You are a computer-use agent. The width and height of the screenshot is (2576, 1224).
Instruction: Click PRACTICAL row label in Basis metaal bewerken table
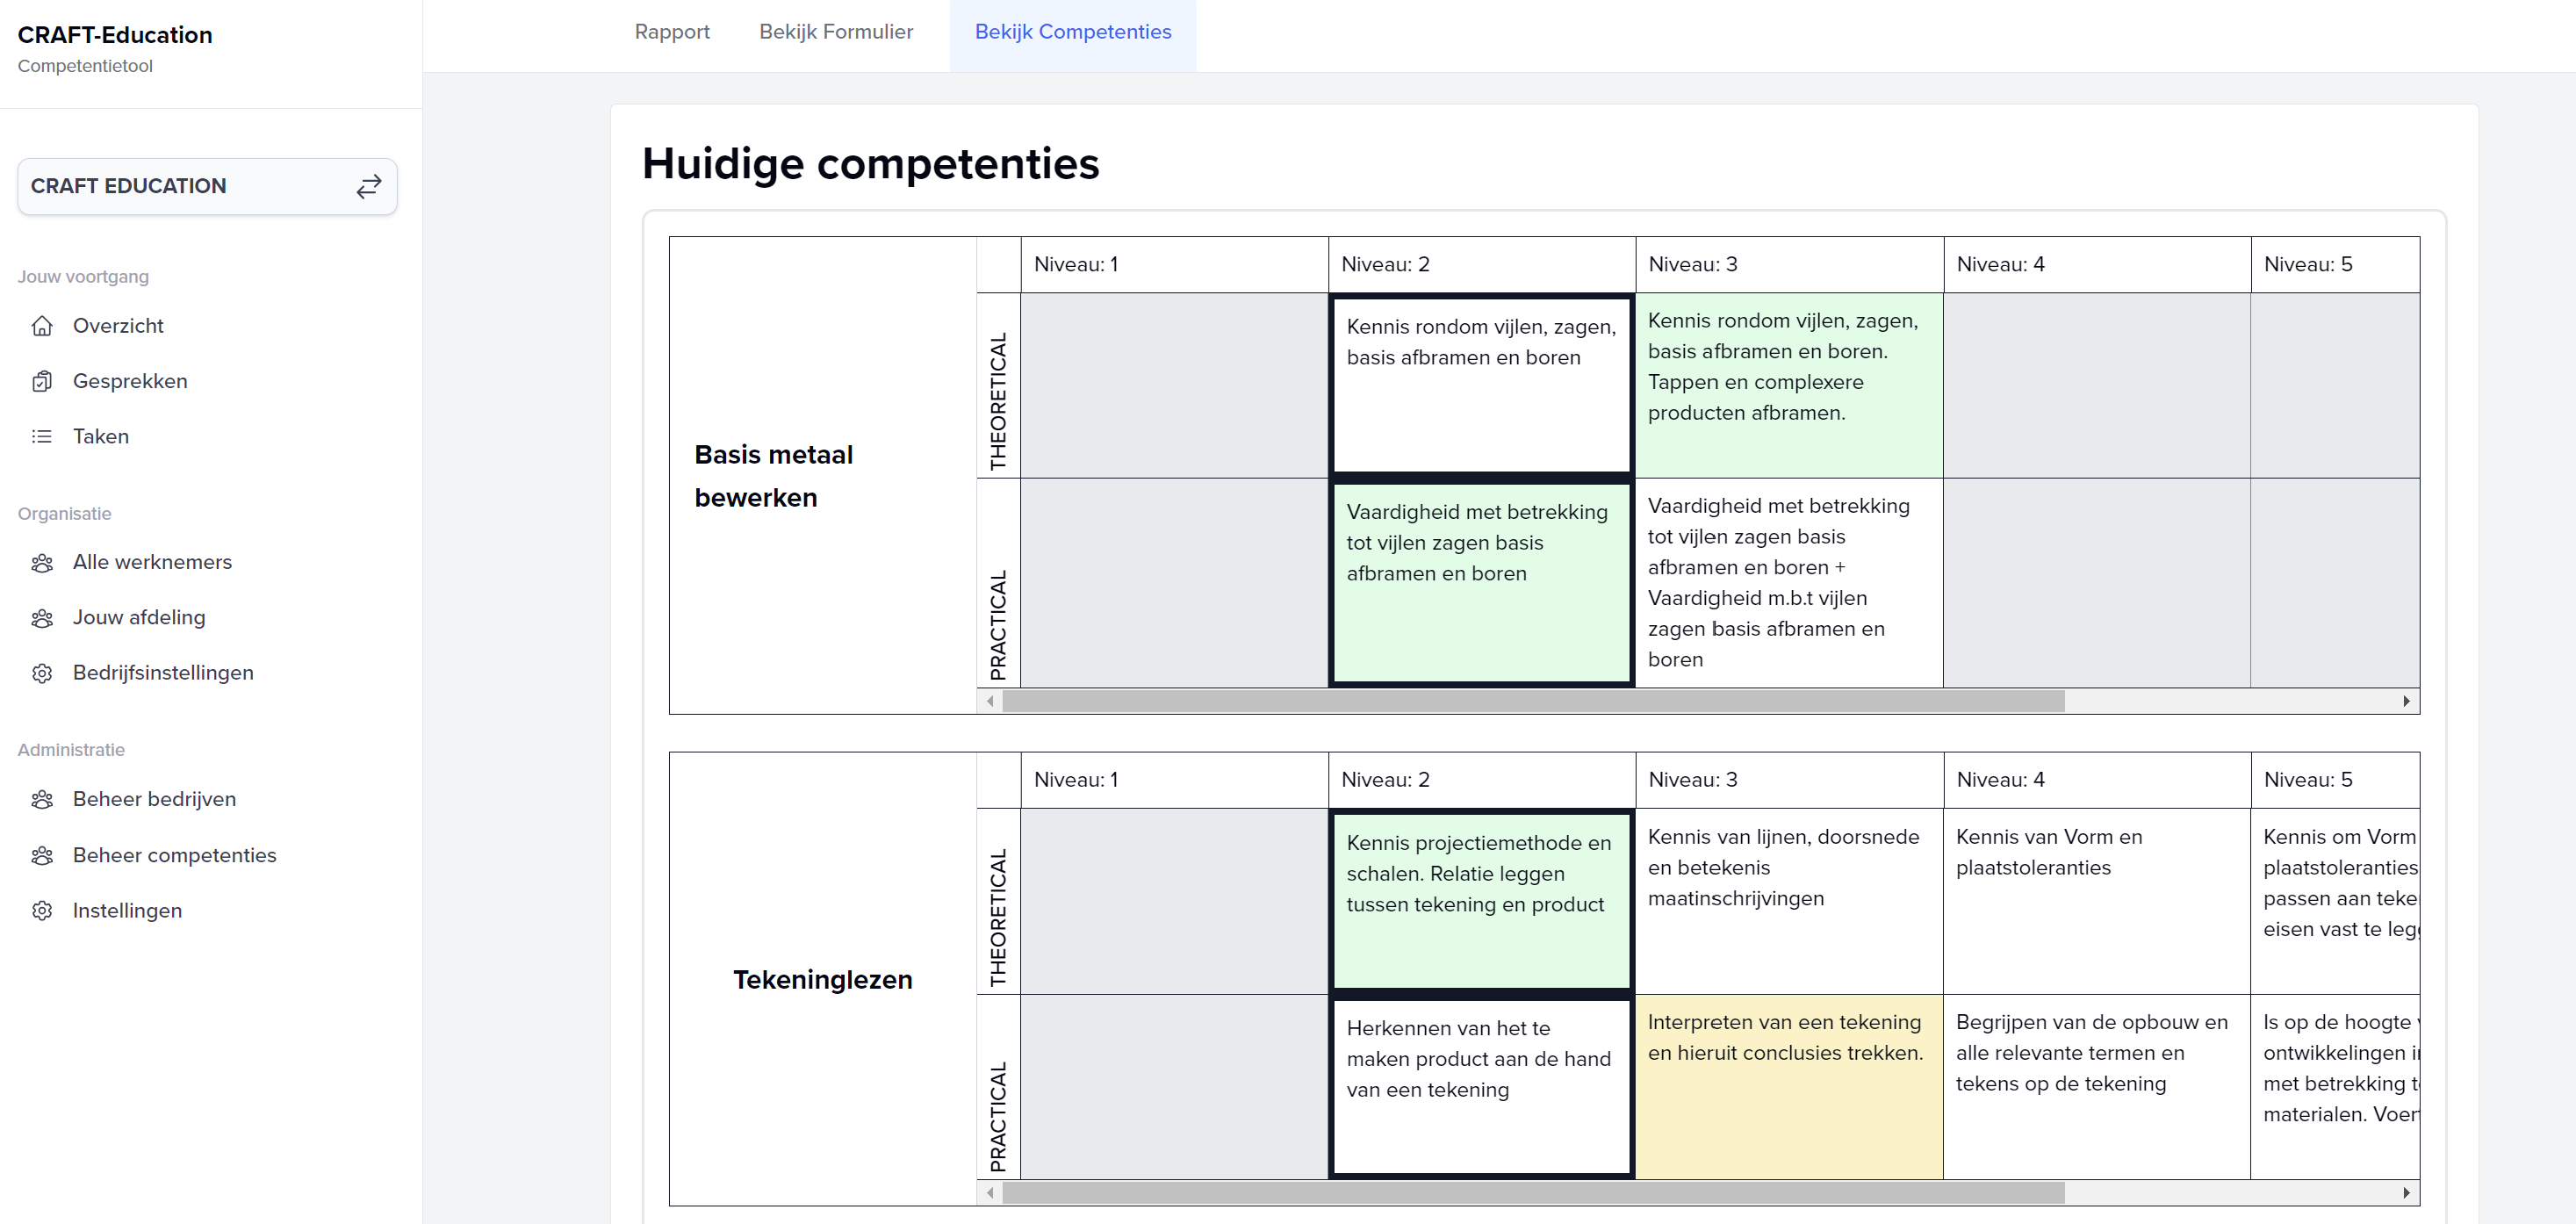(x=998, y=626)
